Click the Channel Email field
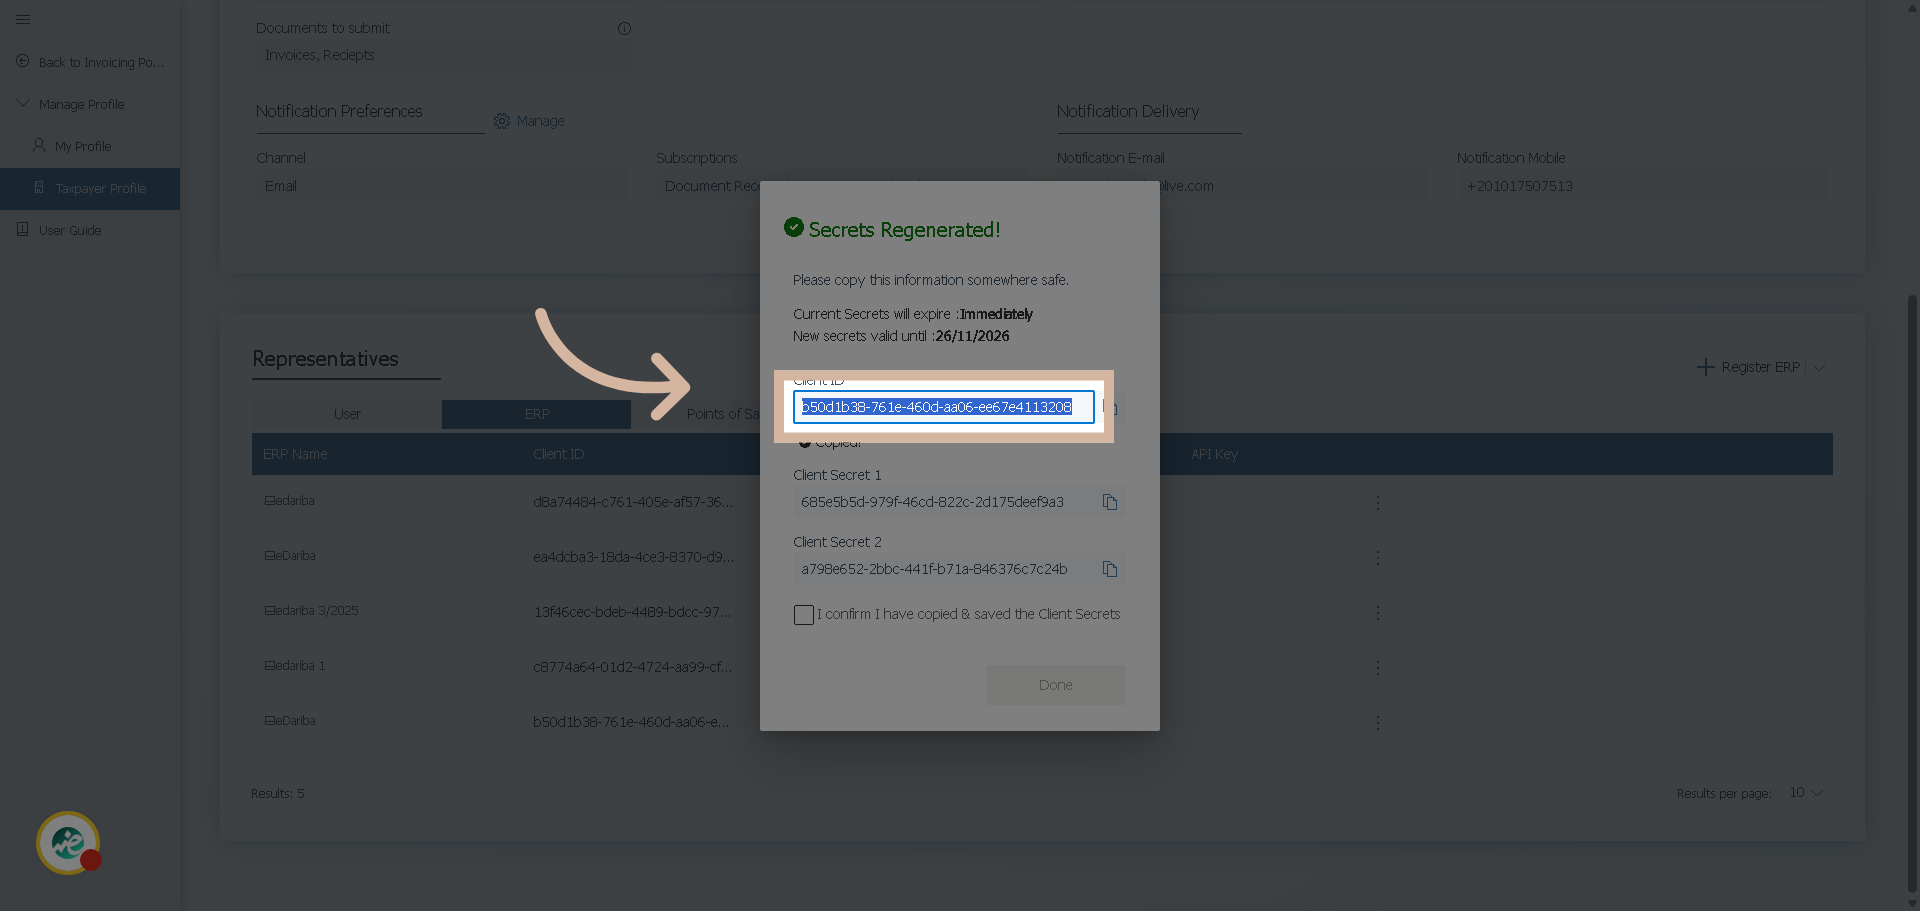 tap(441, 186)
